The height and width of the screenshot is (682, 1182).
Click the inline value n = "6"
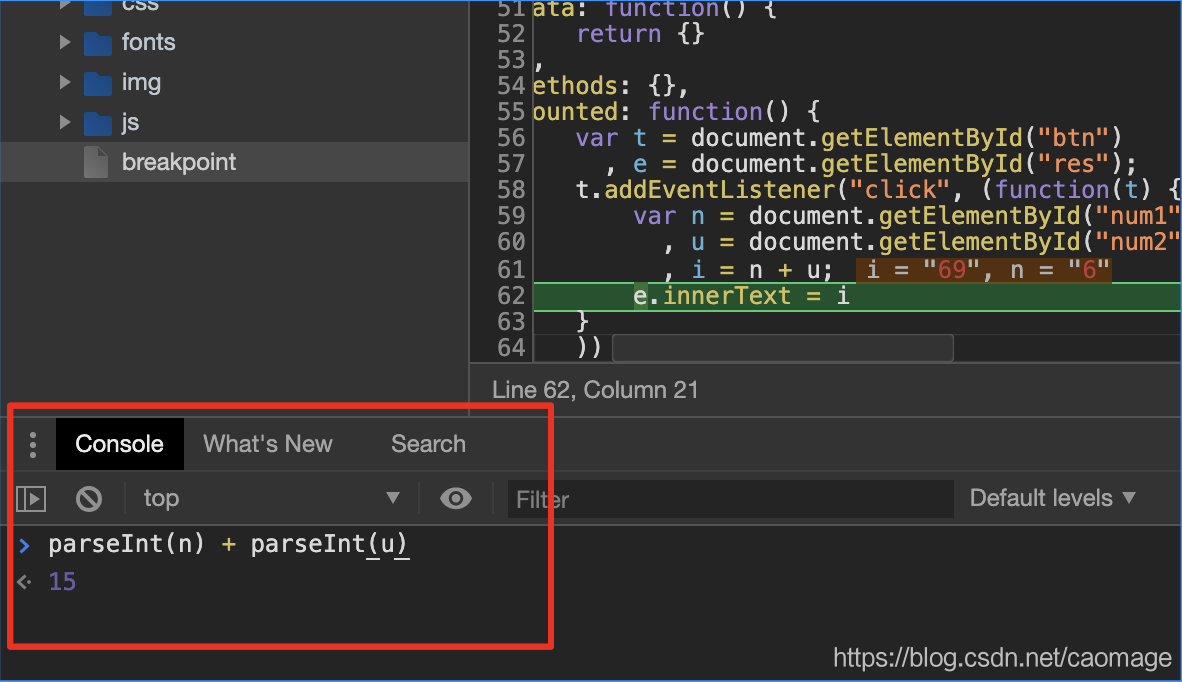click(1059, 270)
